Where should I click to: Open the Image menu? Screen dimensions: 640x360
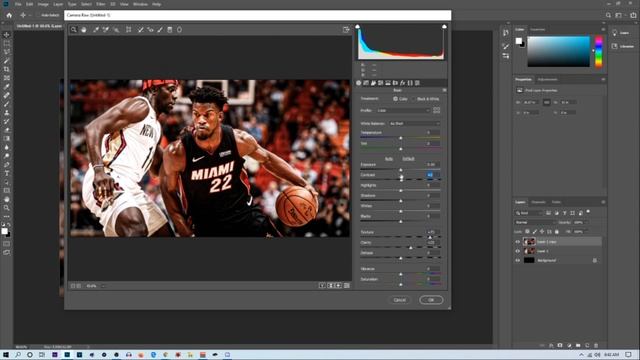click(x=43, y=4)
